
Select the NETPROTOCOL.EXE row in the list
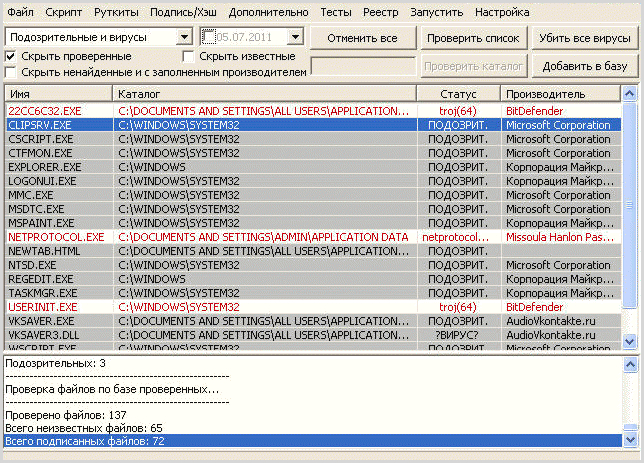pyautogui.click(x=56, y=237)
